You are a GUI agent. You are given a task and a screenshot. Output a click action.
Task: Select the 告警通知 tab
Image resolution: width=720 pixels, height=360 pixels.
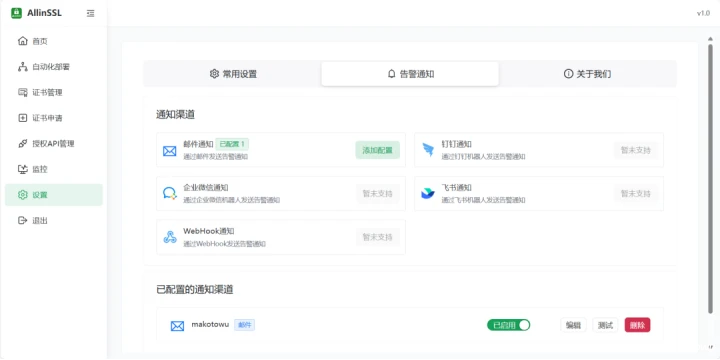410,74
